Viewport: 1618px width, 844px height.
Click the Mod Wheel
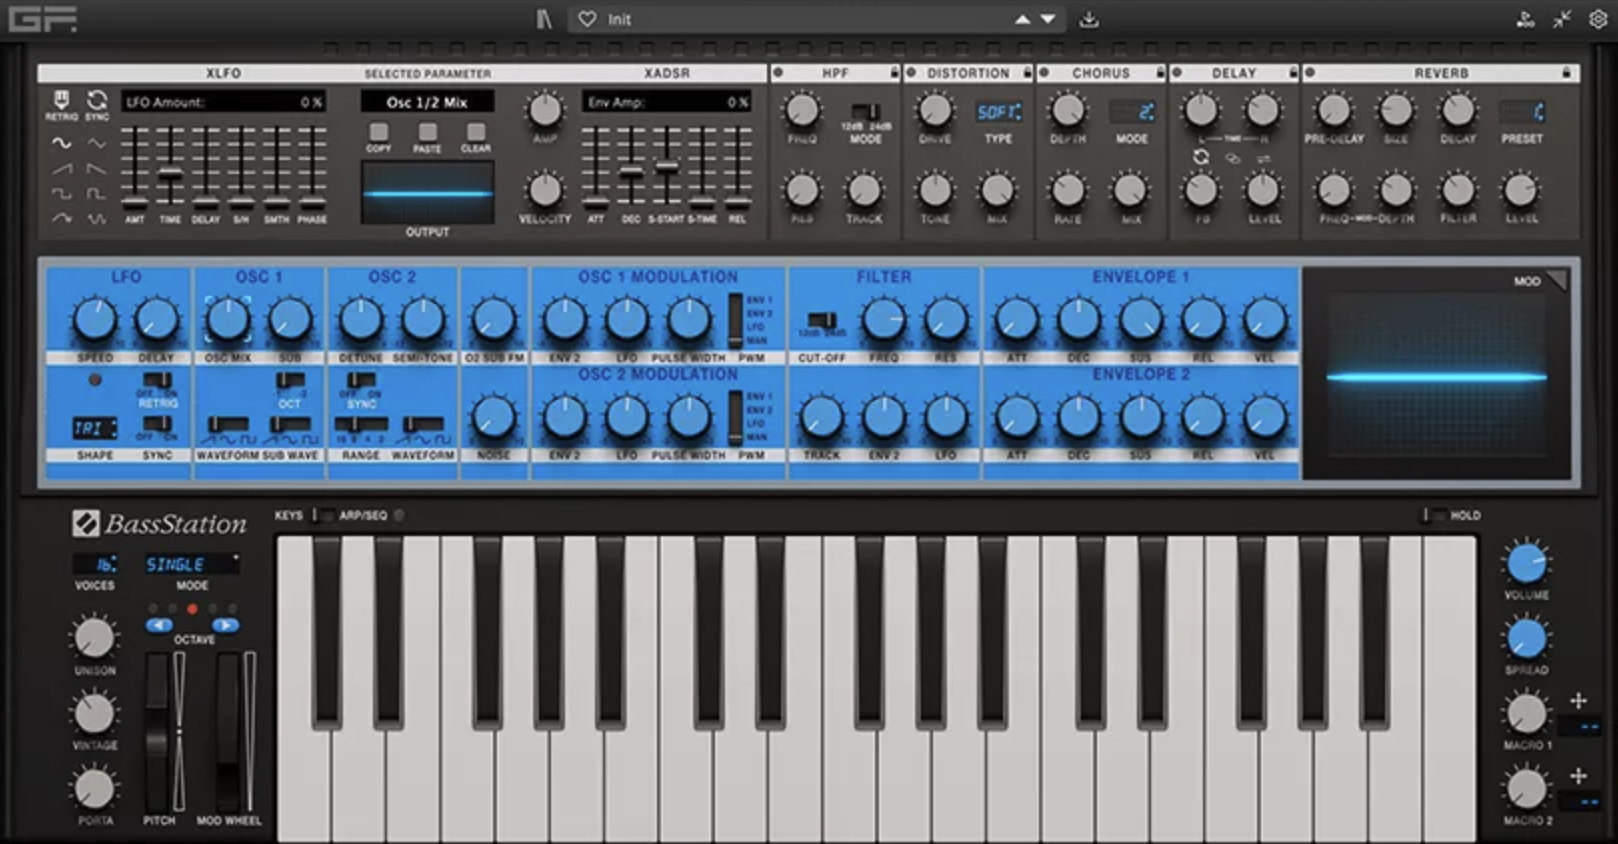230,731
